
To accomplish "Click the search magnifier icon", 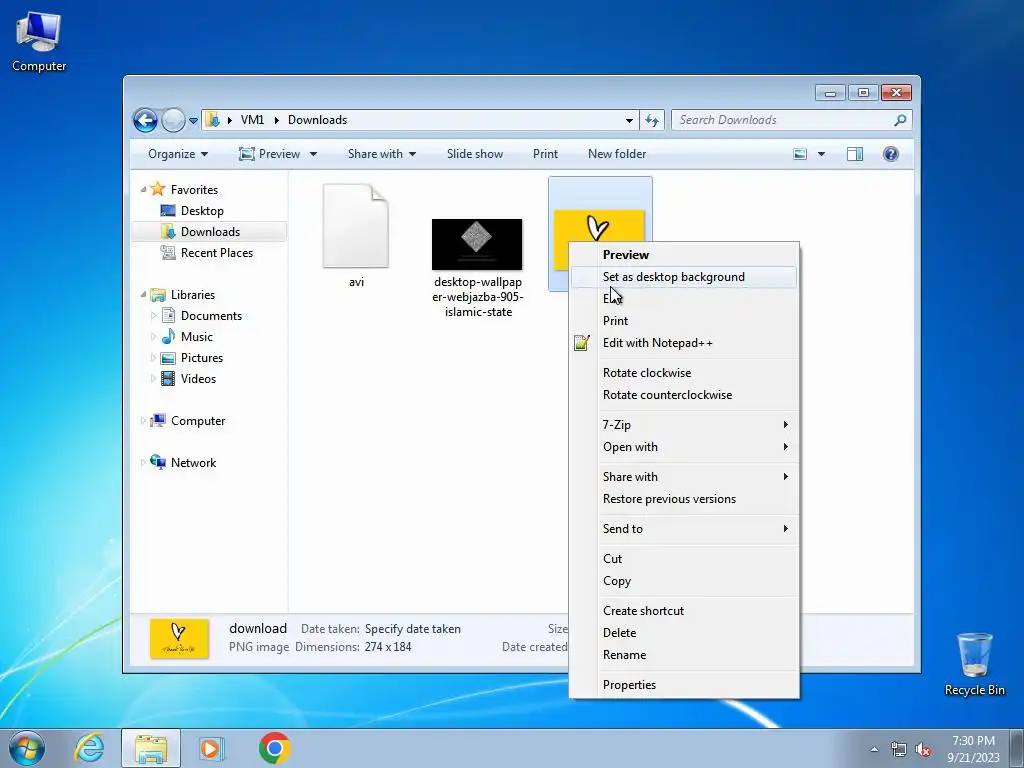I will (901, 120).
